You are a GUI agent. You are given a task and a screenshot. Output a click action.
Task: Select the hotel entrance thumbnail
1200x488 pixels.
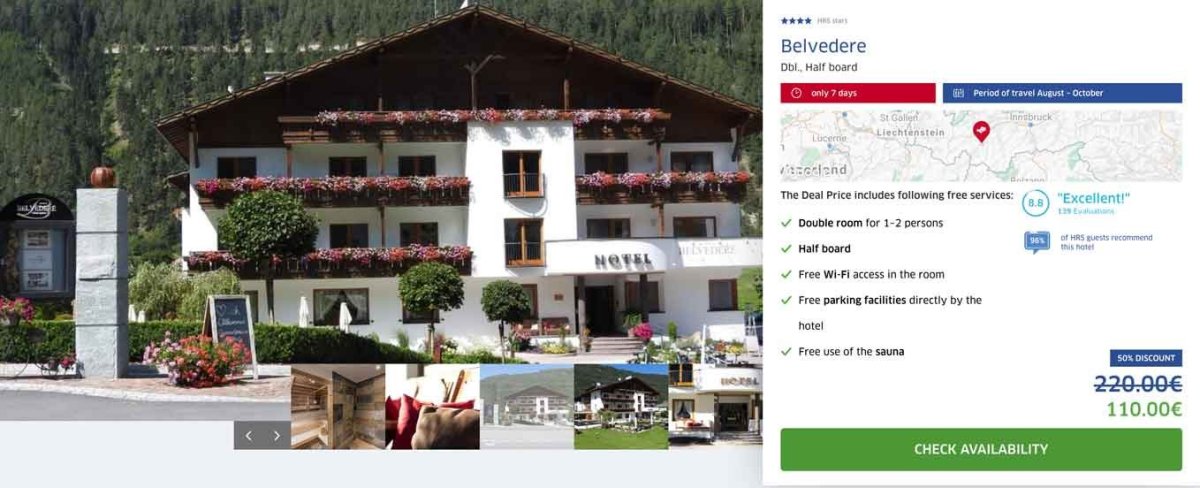[x=715, y=406]
